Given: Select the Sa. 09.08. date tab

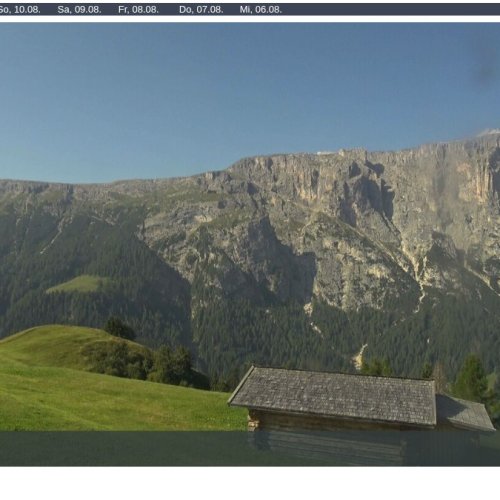Looking at the screenshot, I should pyautogui.click(x=79, y=10).
